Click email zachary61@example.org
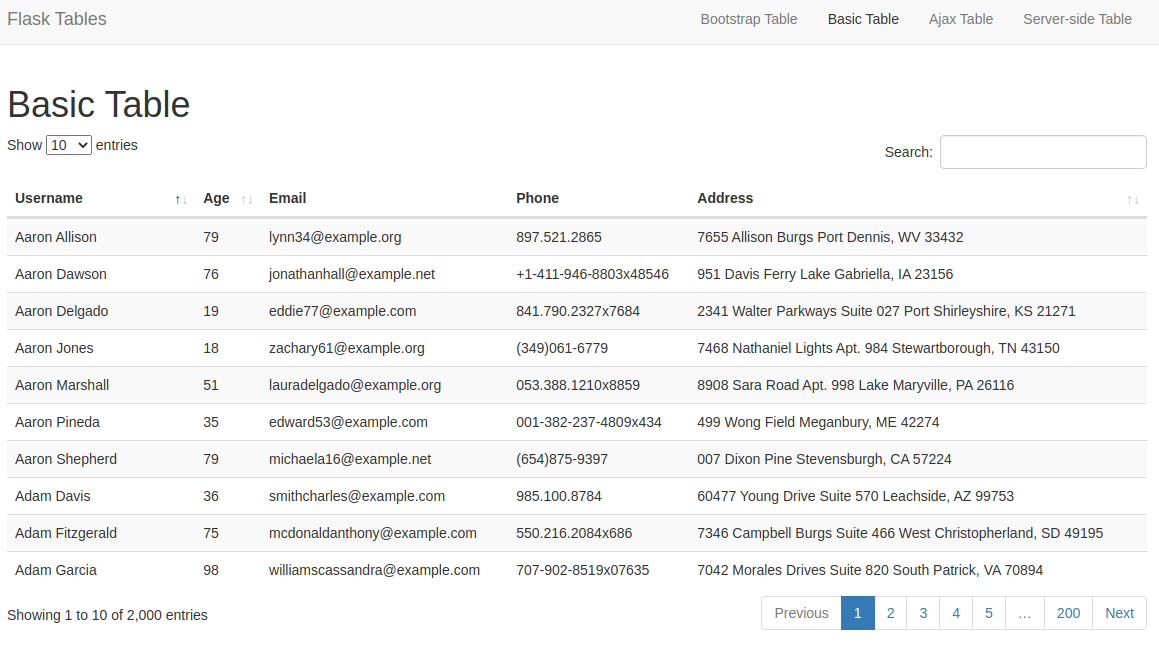This screenshot has height=648, width=1159. point(347,348)
